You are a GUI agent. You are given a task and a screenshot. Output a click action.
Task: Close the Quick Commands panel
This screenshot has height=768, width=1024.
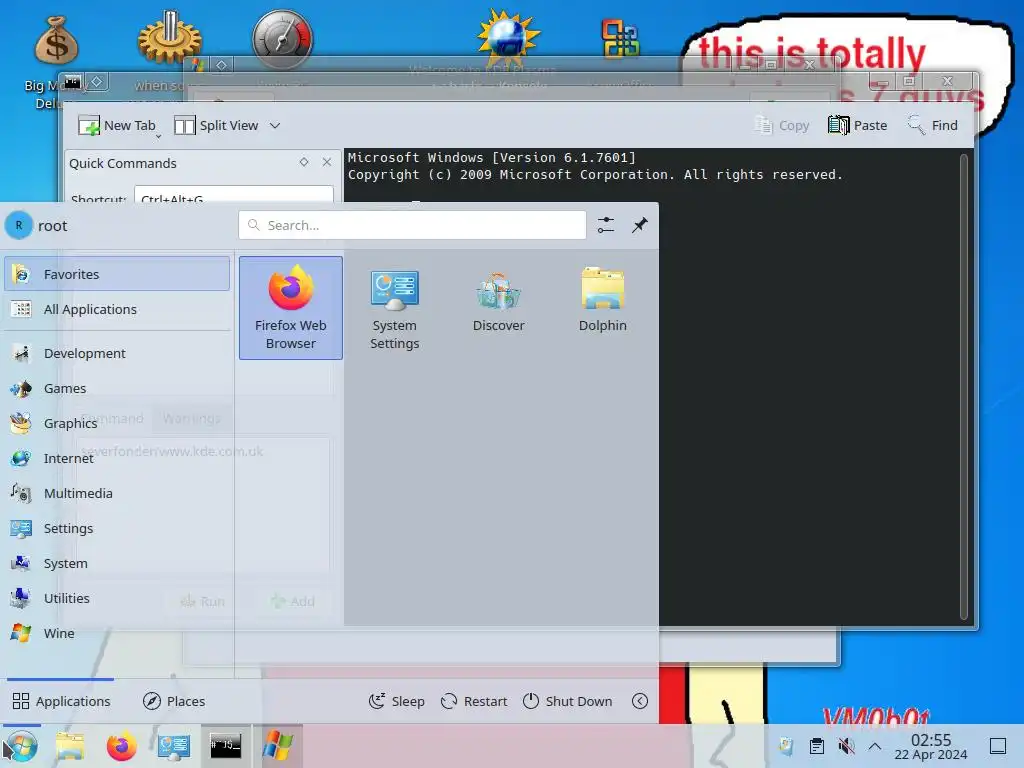[x=327, y=162]
